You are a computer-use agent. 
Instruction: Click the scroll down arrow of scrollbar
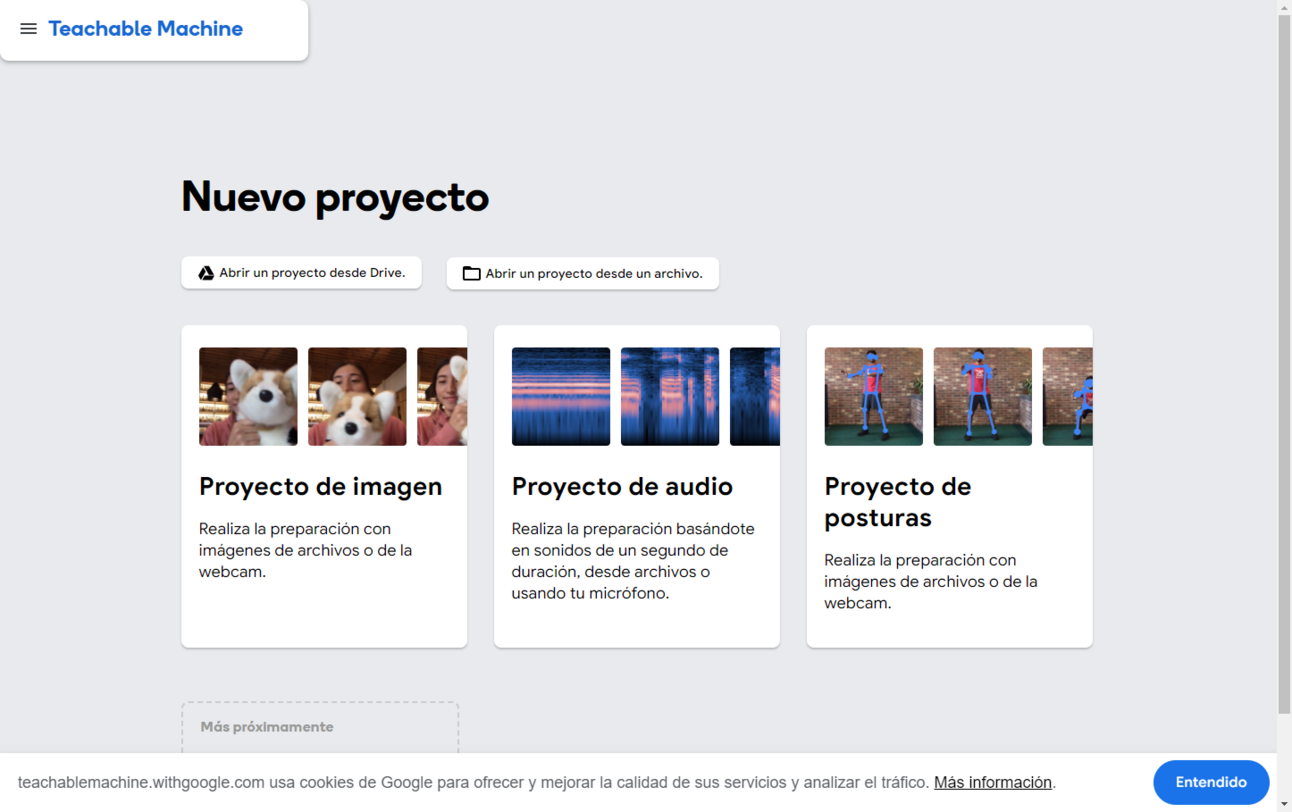(1284, 804)
